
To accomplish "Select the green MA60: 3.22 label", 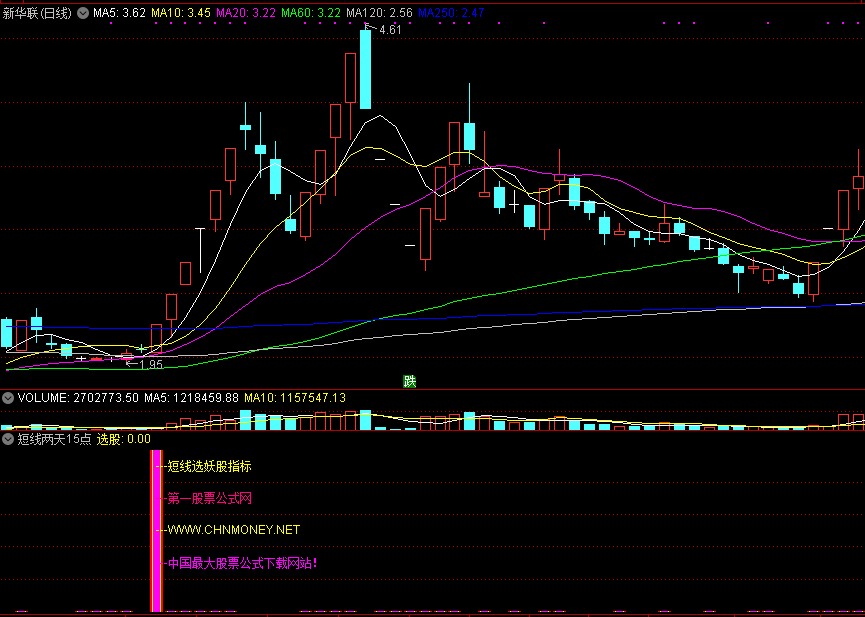I will pyautogui.click(x=311, y=13).
